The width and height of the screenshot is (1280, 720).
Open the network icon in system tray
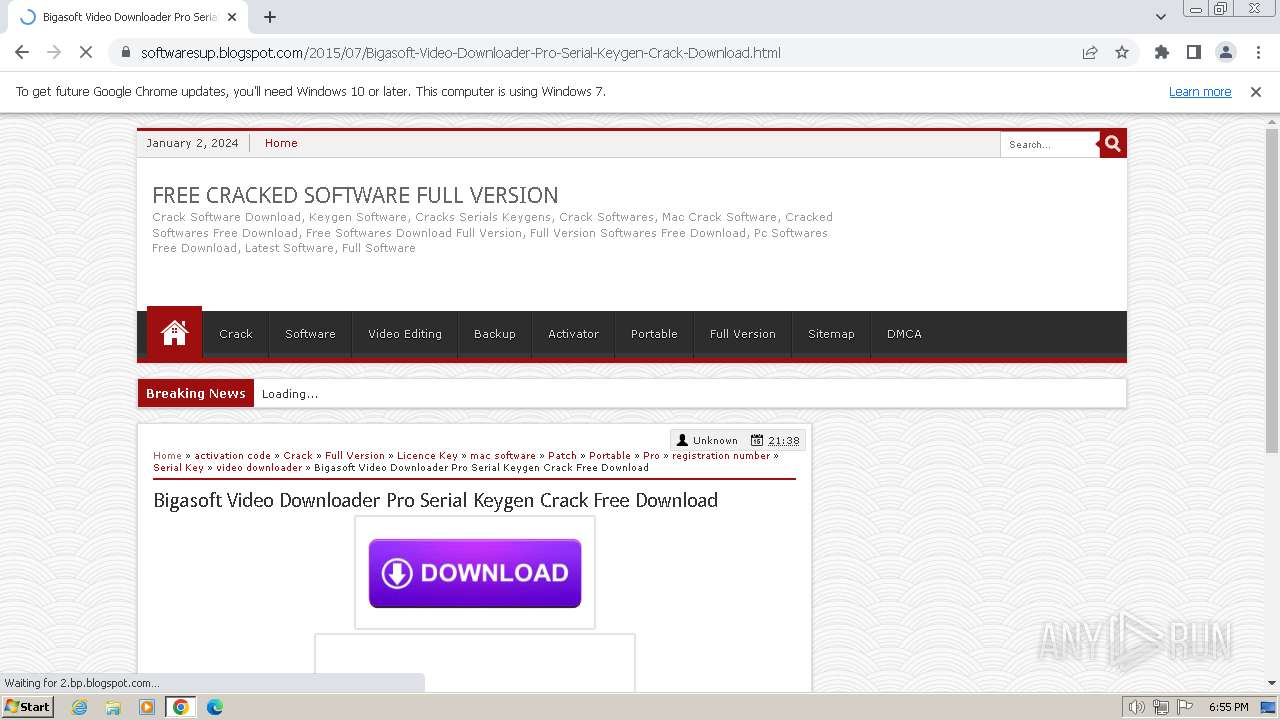pos(1160,707)
